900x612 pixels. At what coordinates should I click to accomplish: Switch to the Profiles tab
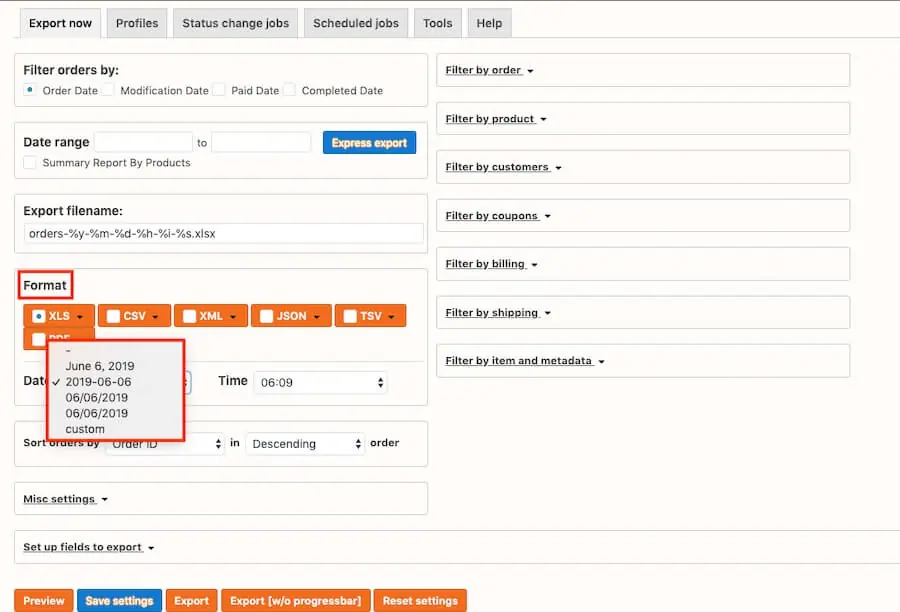[137, 24]
